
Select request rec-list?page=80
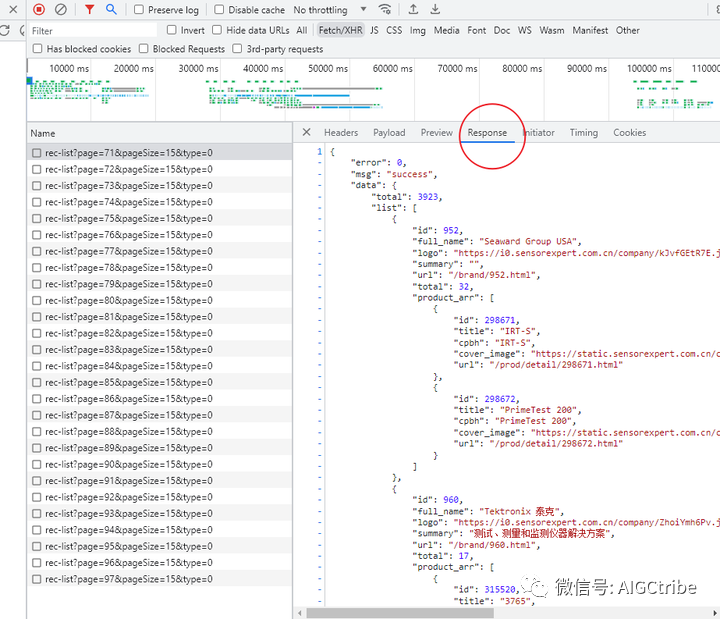click(x=128, y=300)
